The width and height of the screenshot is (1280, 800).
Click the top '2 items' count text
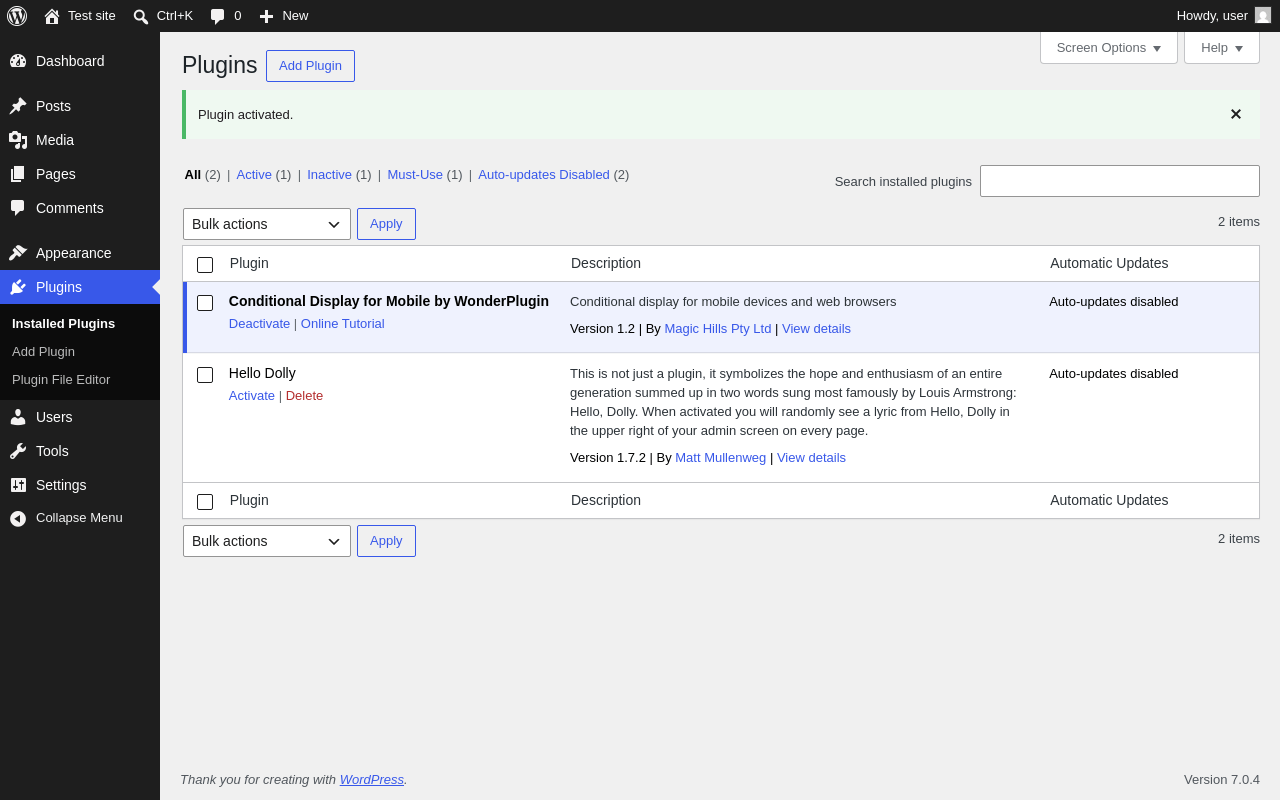(1239, 222)
